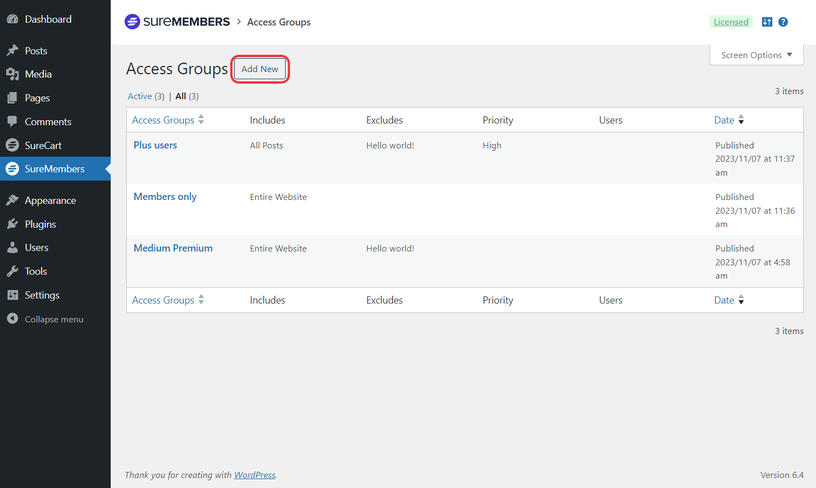Image resolution: width=816 pixels, height=488 pixels.
Task: Click the SureMembers logo in header
Action: tap(177, 22)
